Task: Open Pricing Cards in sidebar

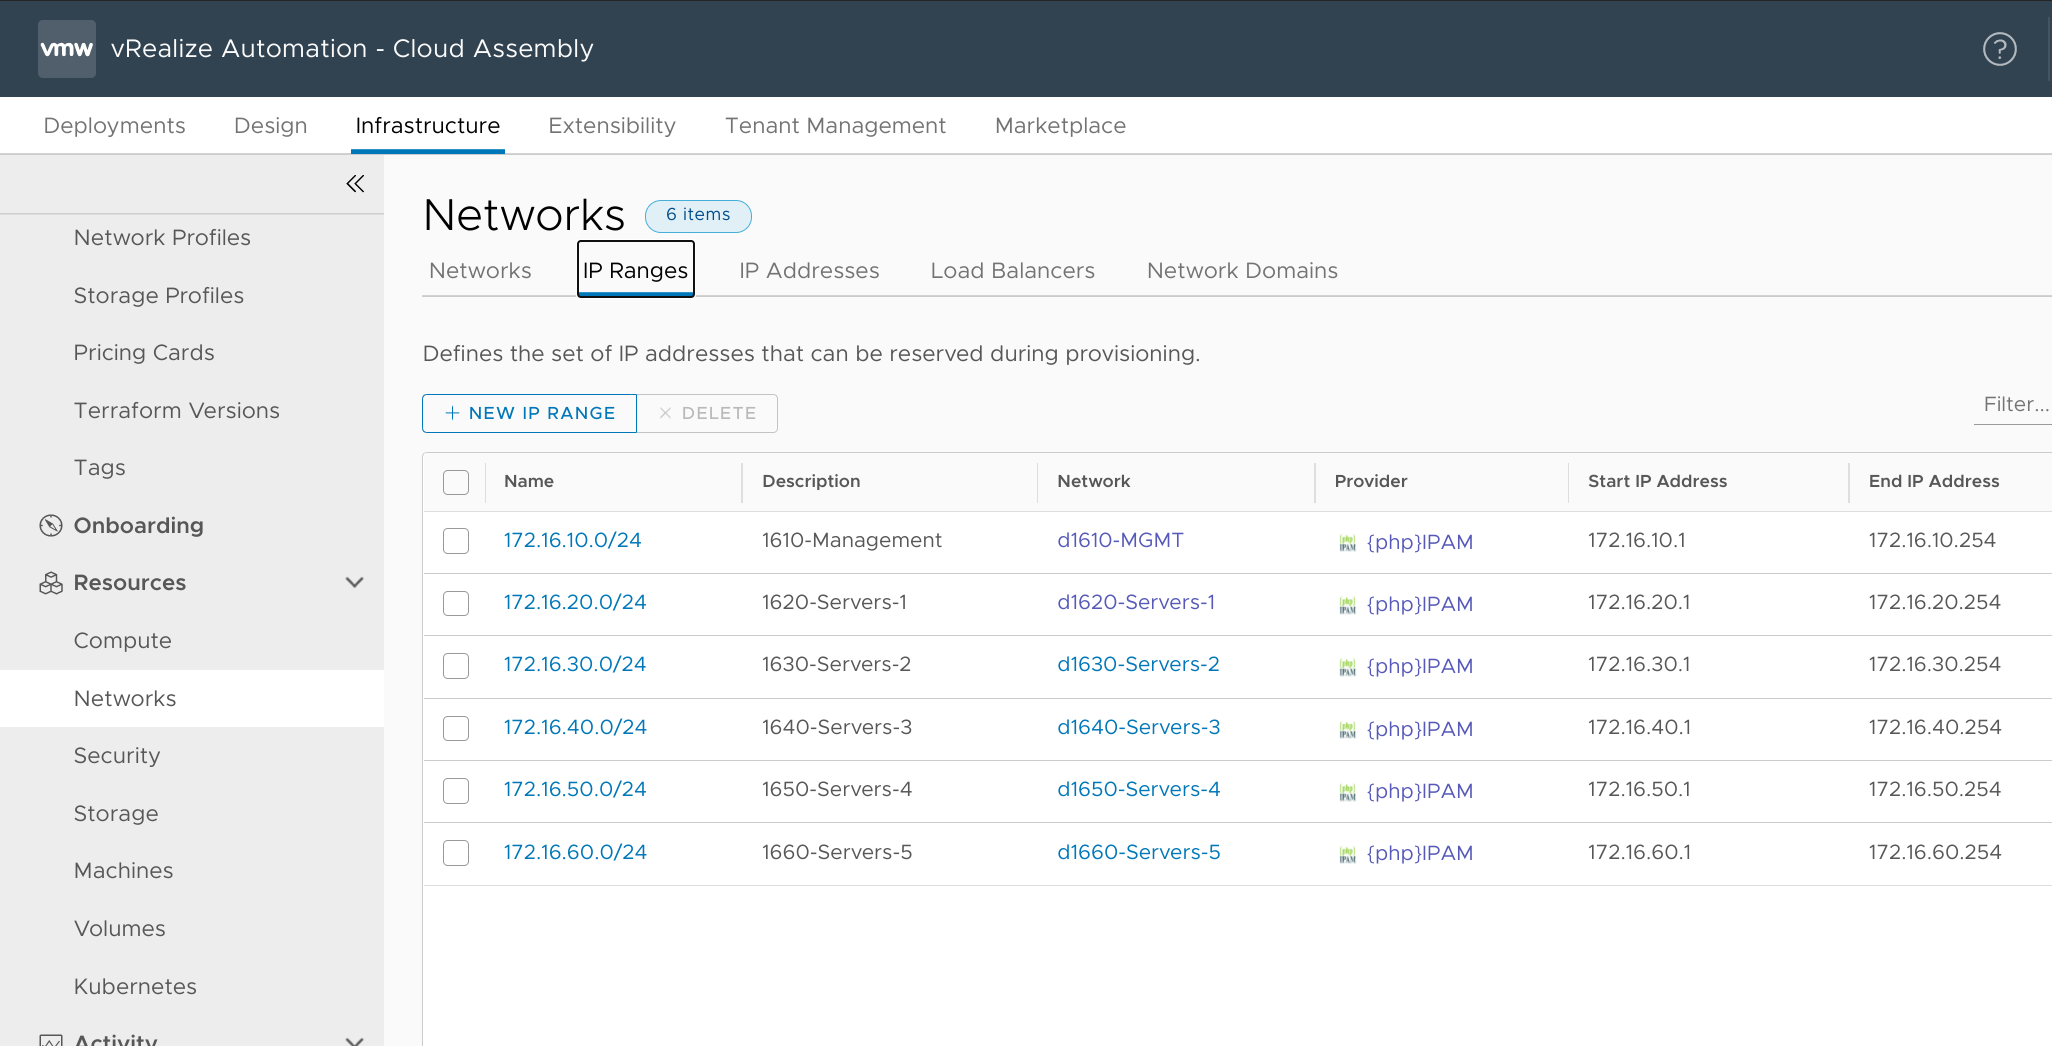Action: click(144, 353)
